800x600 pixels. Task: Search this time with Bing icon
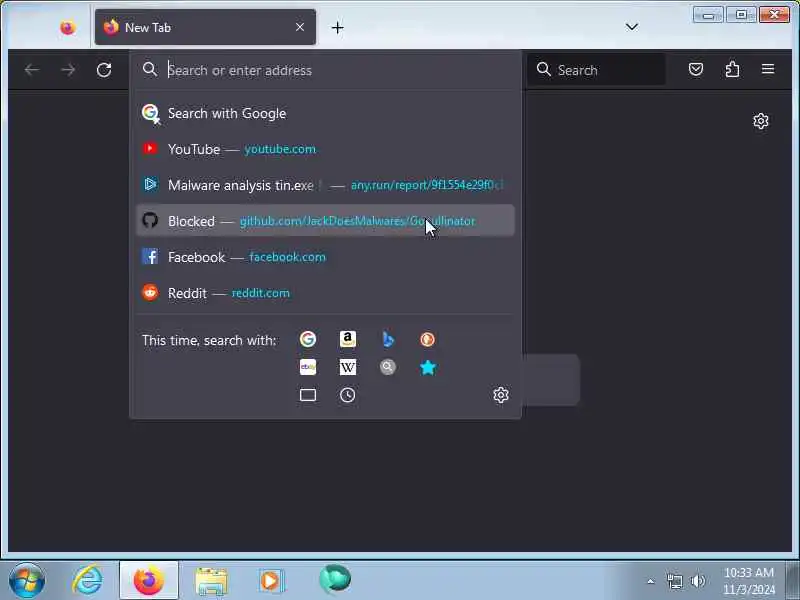click(388, 339)
